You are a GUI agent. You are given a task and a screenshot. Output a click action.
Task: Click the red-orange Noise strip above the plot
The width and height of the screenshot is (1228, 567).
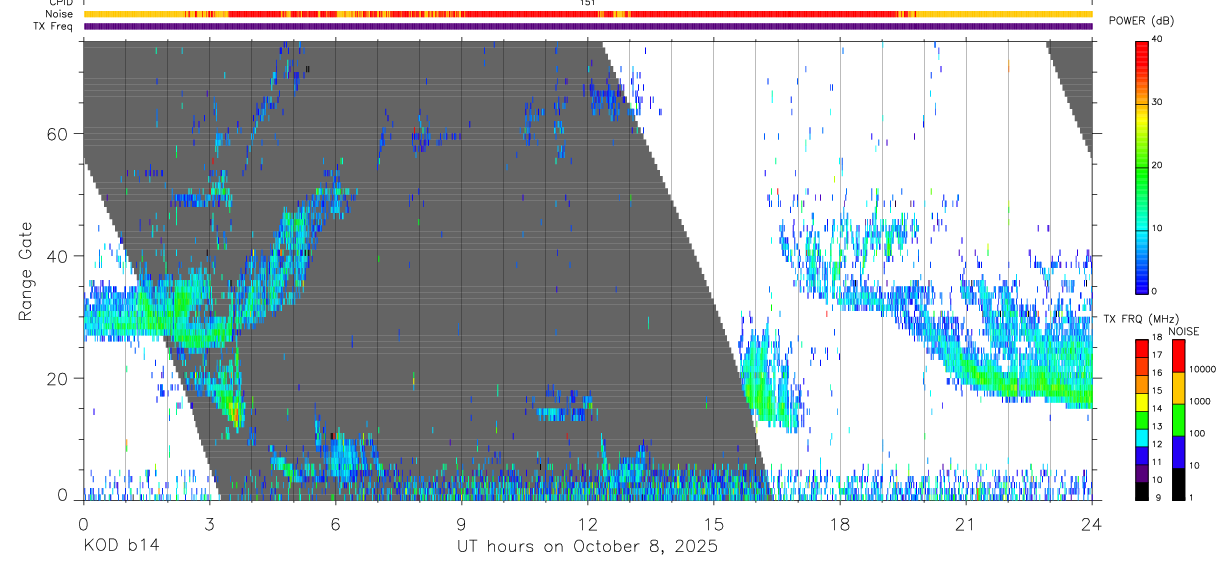click(x=588, y=14)
